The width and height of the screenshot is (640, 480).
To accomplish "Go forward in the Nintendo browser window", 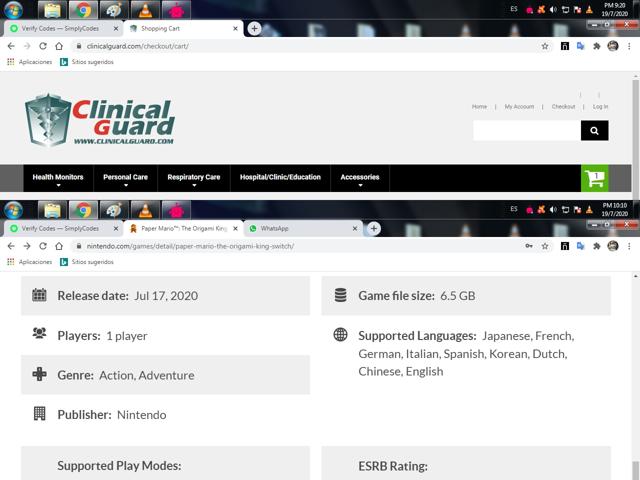I will [x=27, y=246].
